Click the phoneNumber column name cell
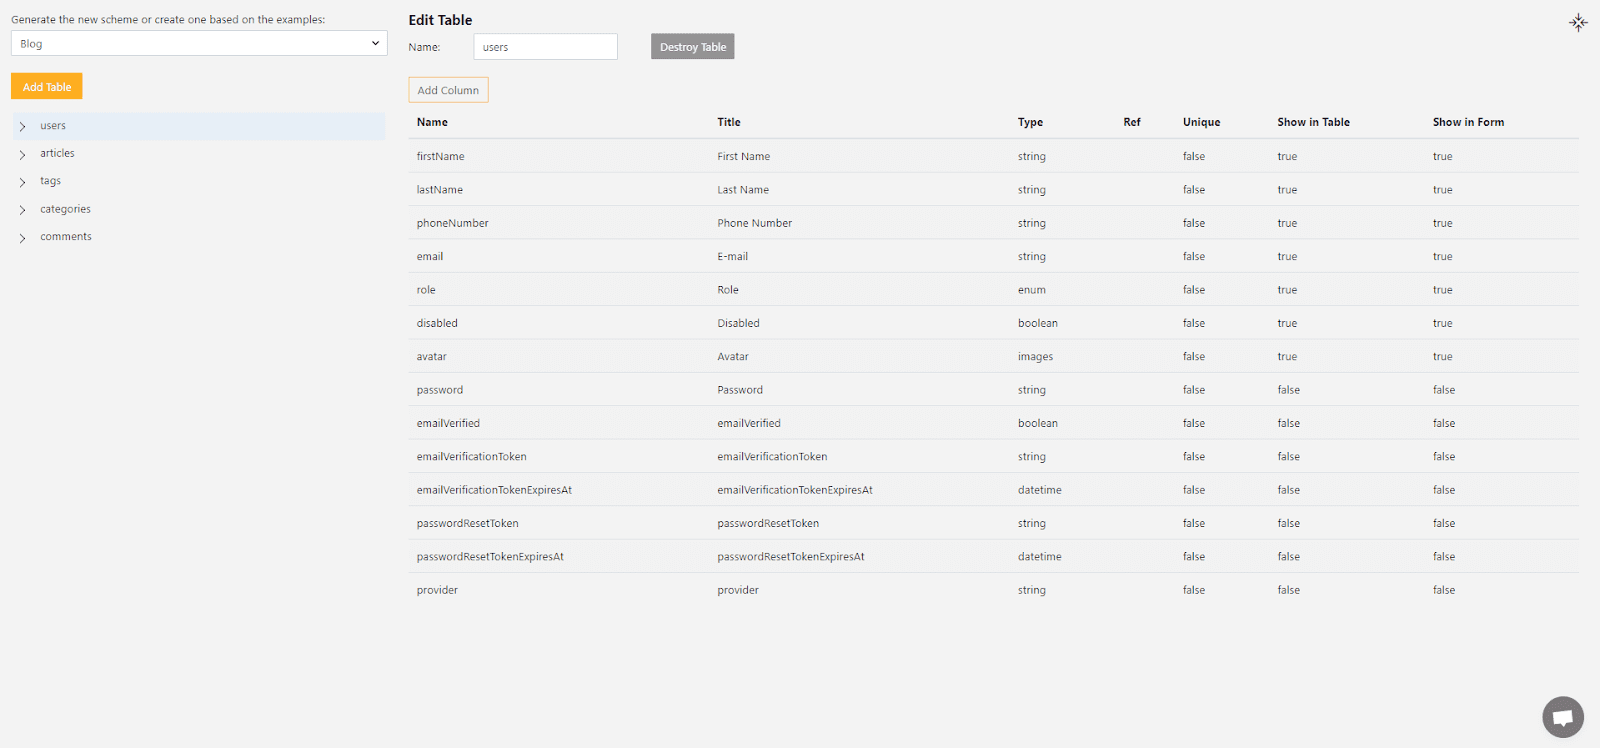 (453, 223)
